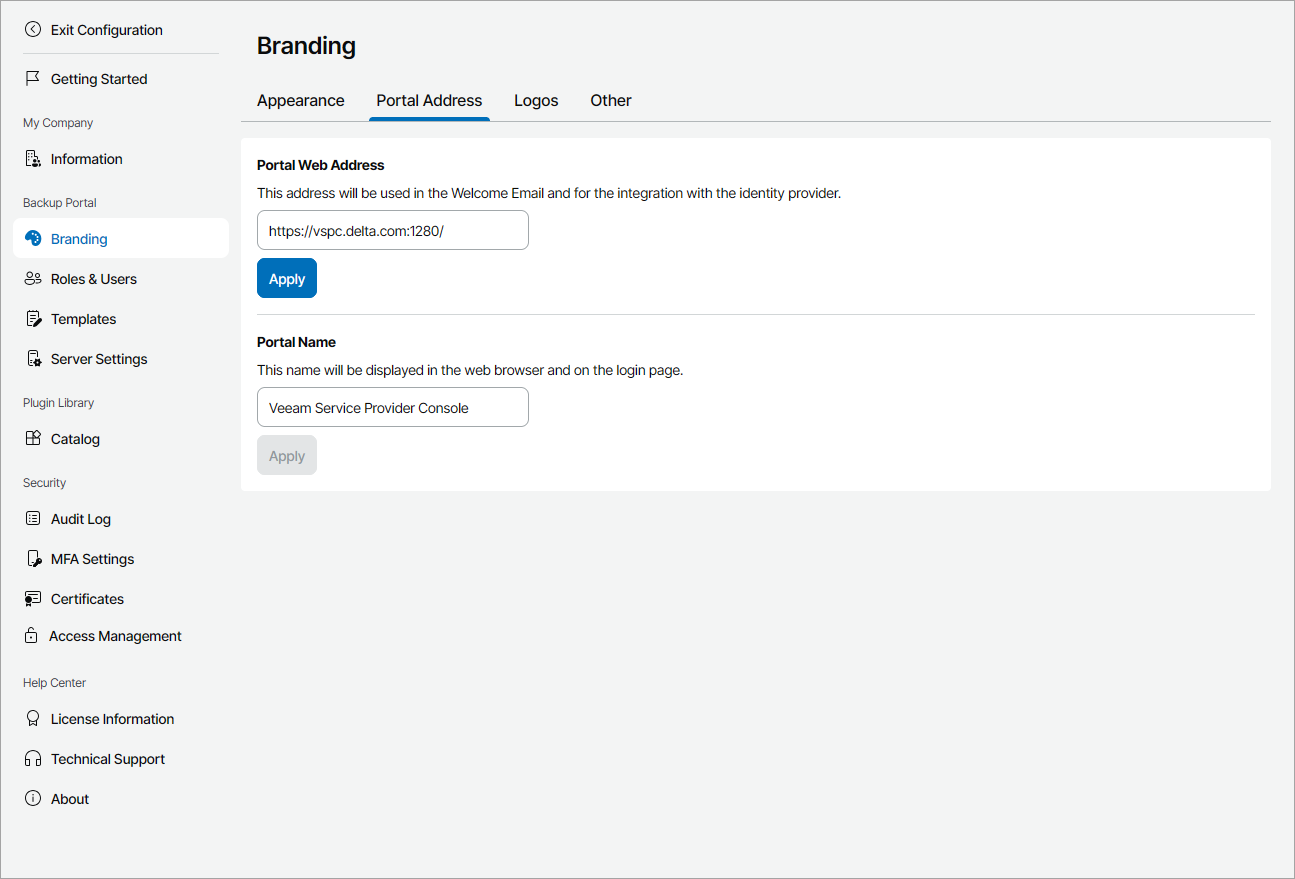Click the Getting Started flag icon
Viewport: 1295px width, 879px height.
33,79
